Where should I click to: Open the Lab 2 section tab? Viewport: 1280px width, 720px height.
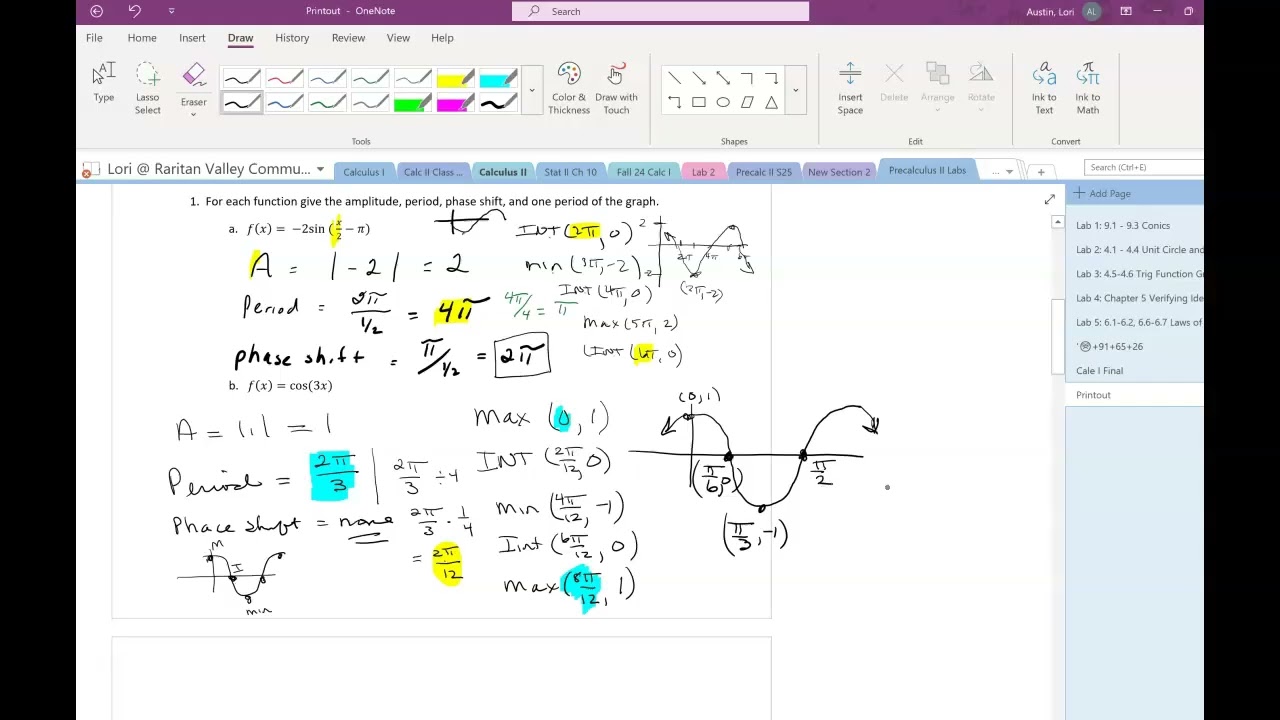pos(703,172)
